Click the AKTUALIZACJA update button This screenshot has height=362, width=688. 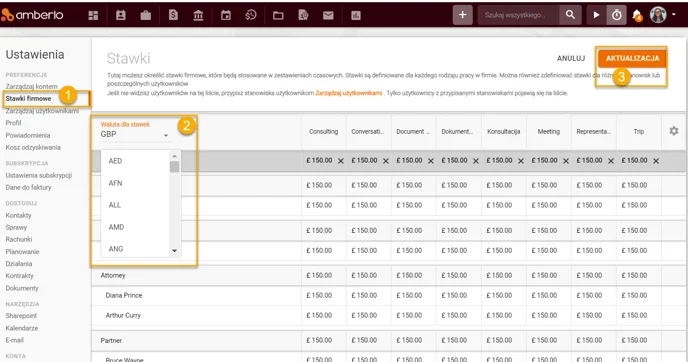coord(632,58)
